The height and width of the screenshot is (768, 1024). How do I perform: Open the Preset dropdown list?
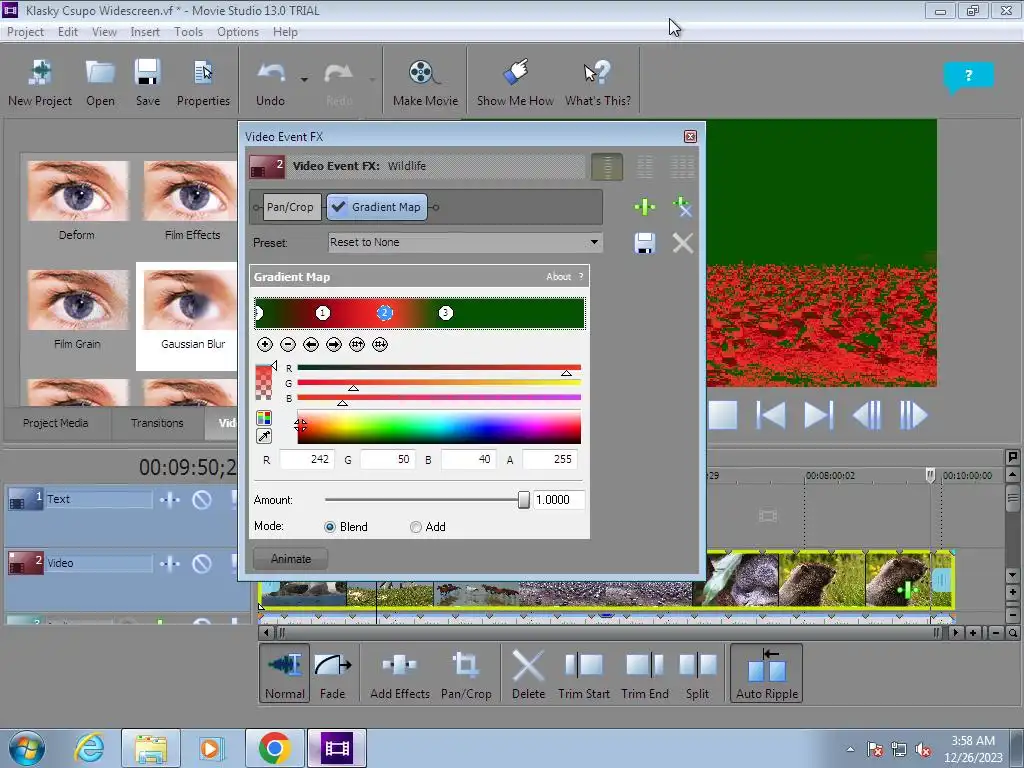click(x=594, y=242)
